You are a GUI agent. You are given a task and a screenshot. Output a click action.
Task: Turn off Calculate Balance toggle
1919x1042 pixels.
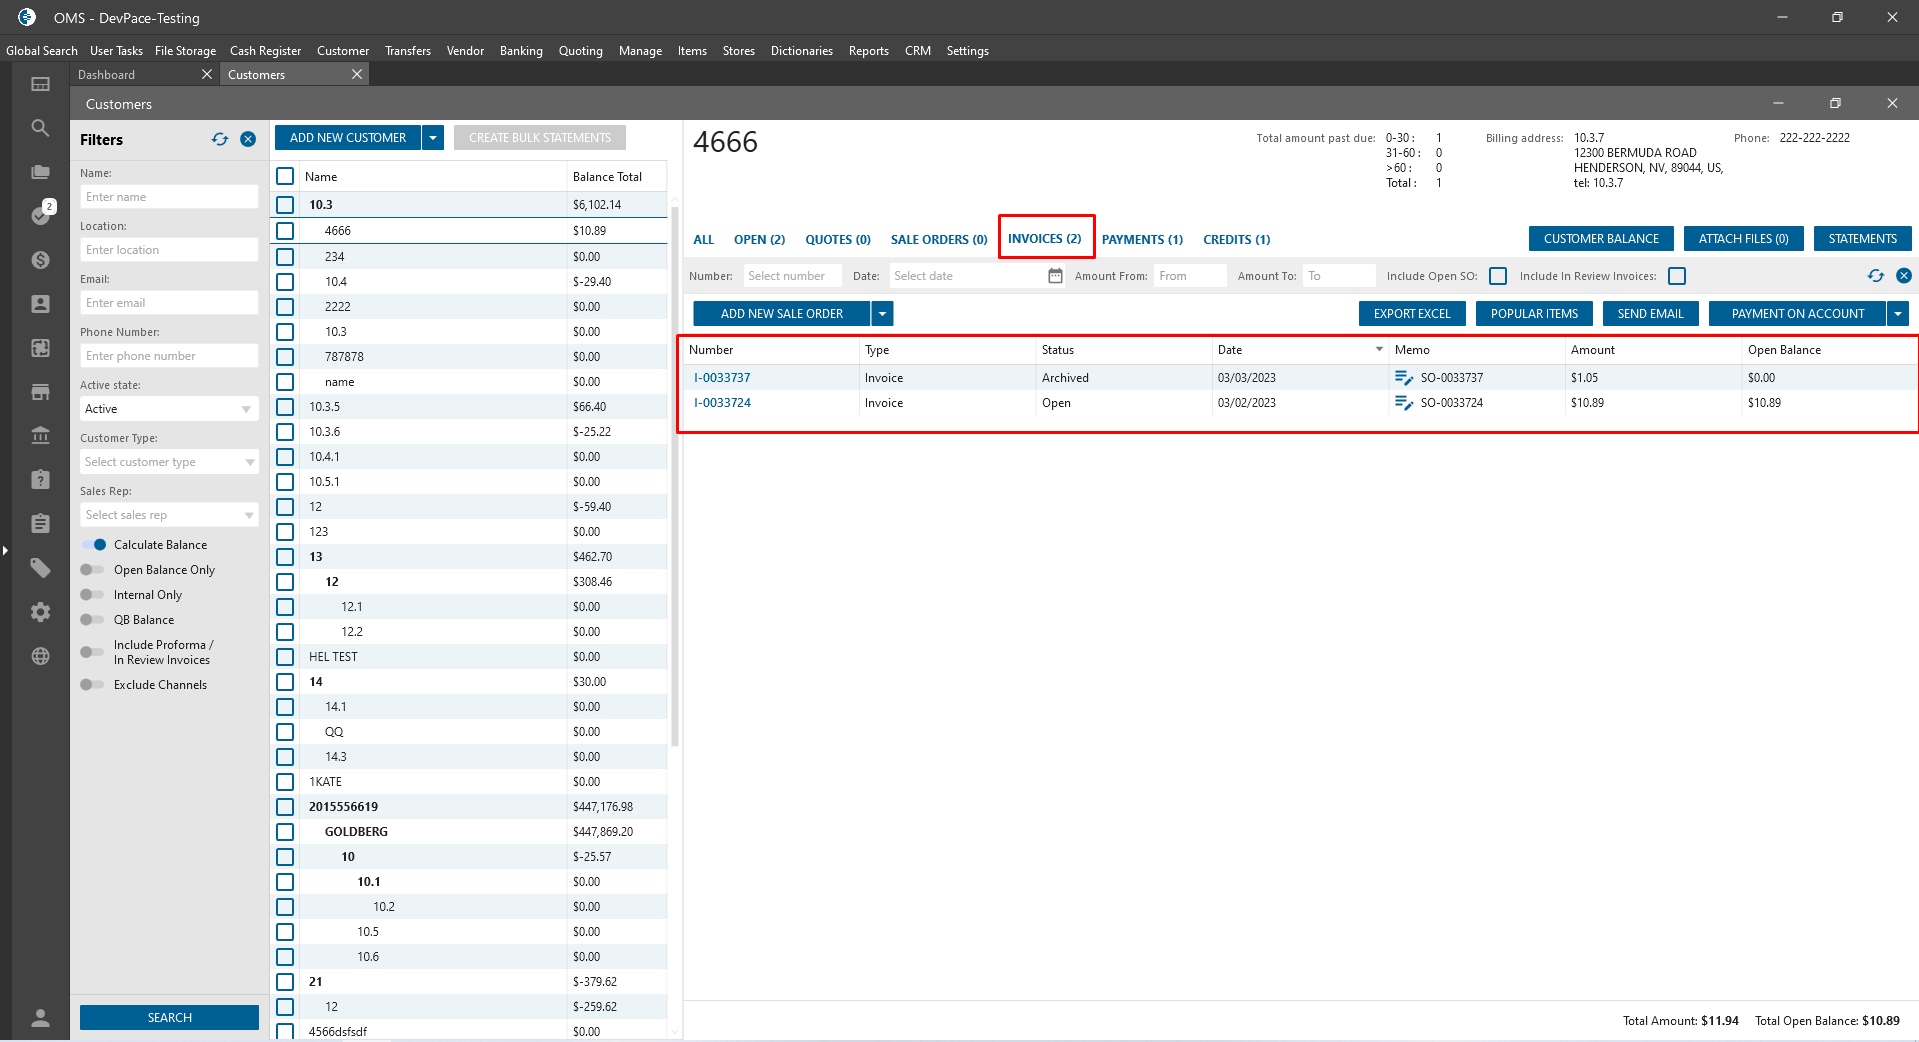coord(94,545)
